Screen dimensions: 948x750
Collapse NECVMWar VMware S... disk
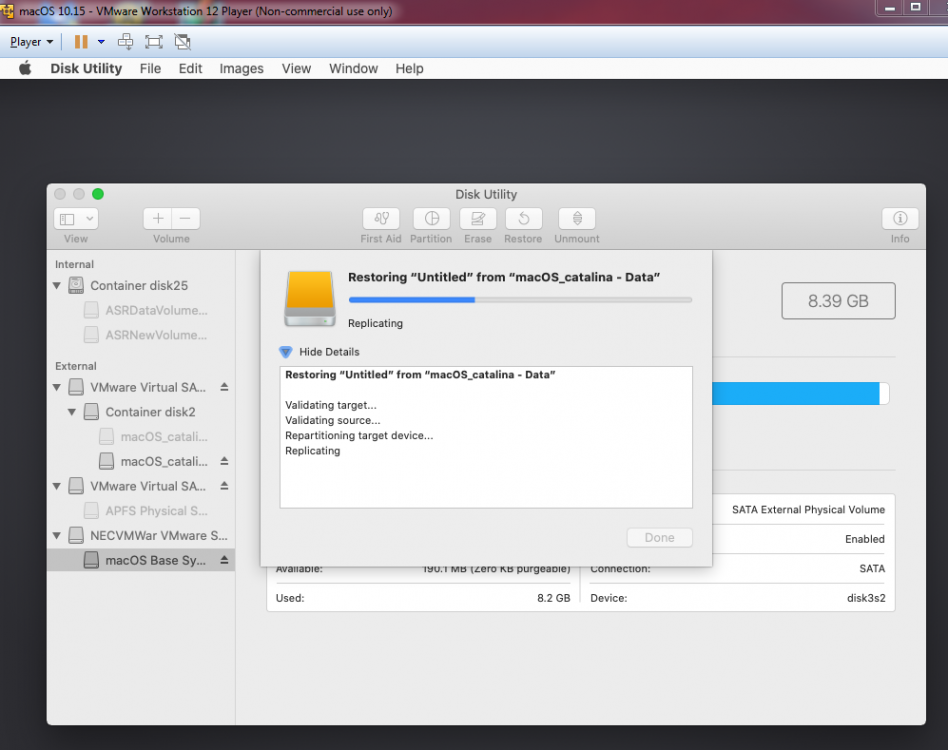pos(57,535)
